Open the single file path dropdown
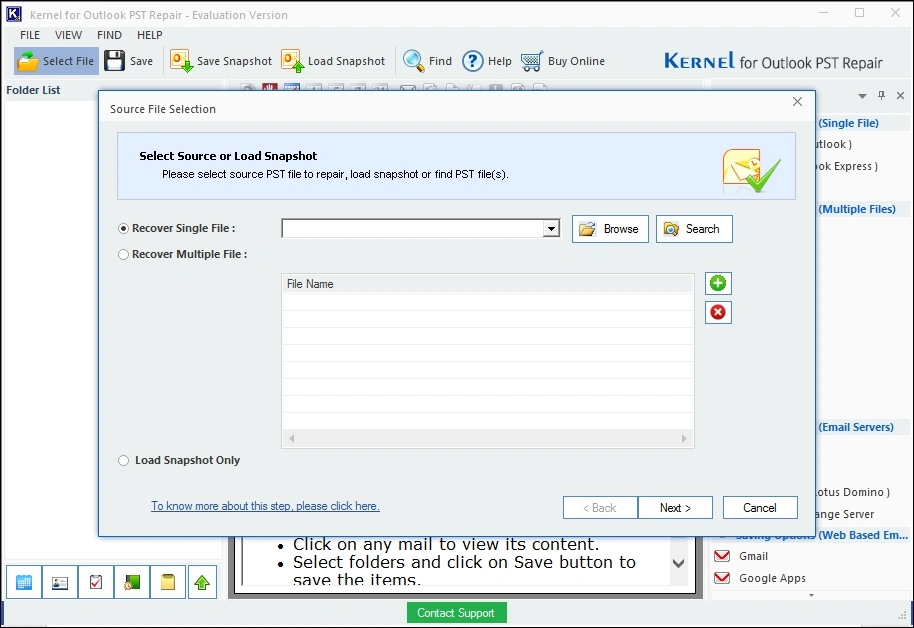Image resolution: width=914 pixels, height=628 pixels. [x=551, y=229]
